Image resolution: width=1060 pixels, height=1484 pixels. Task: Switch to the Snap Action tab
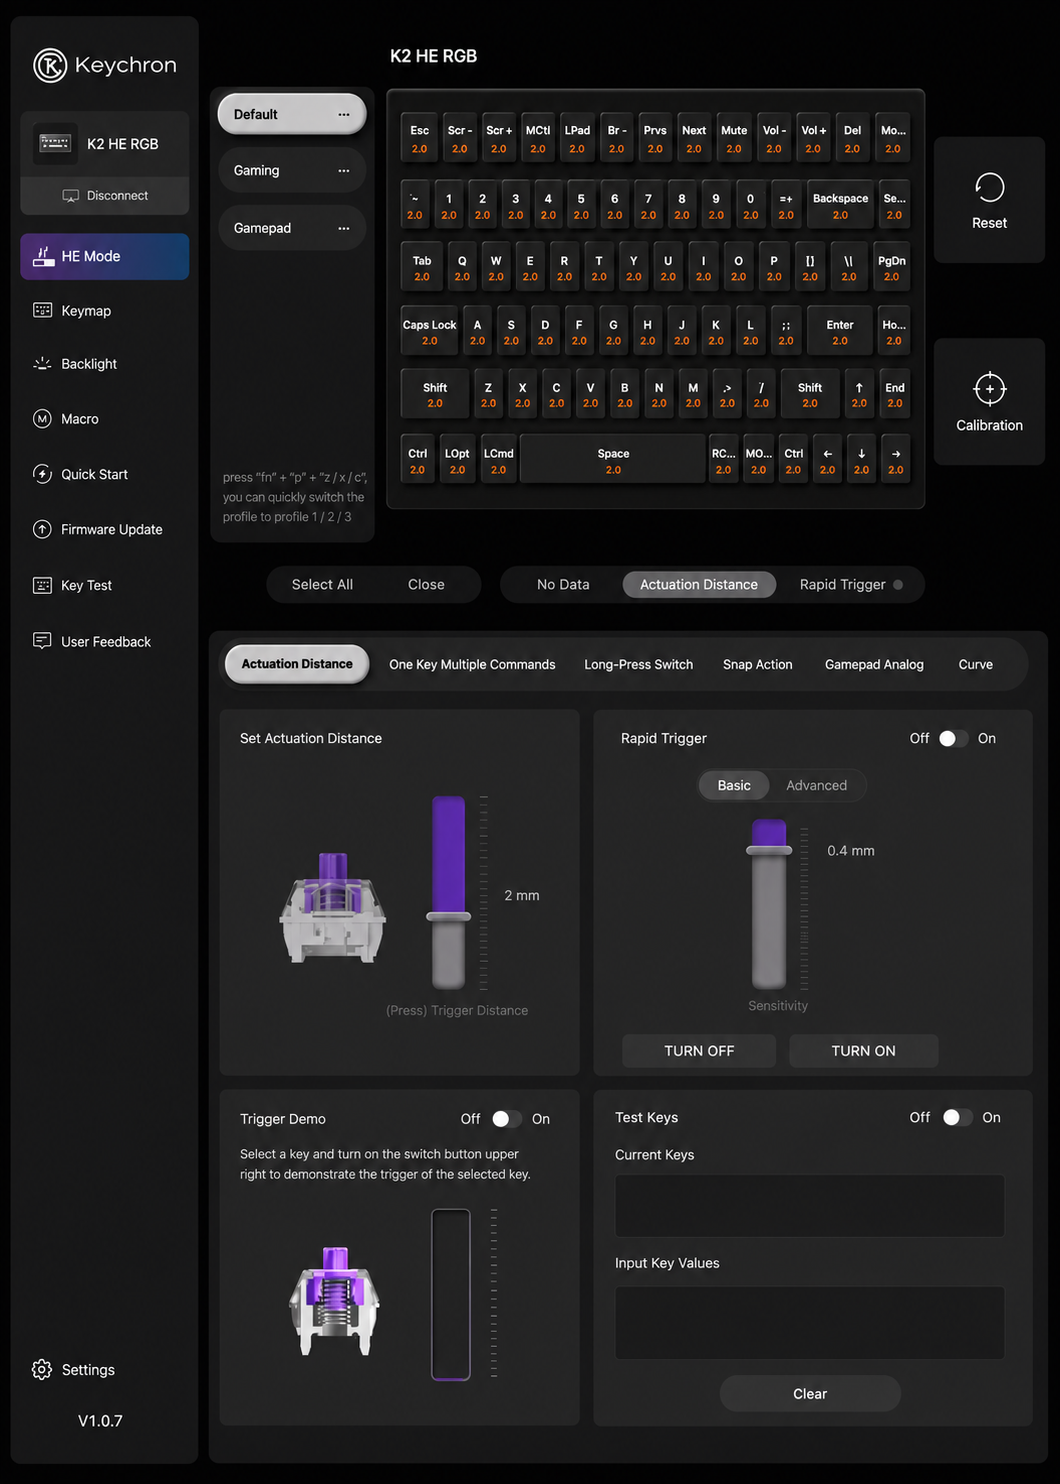click(x=757, y=664)
